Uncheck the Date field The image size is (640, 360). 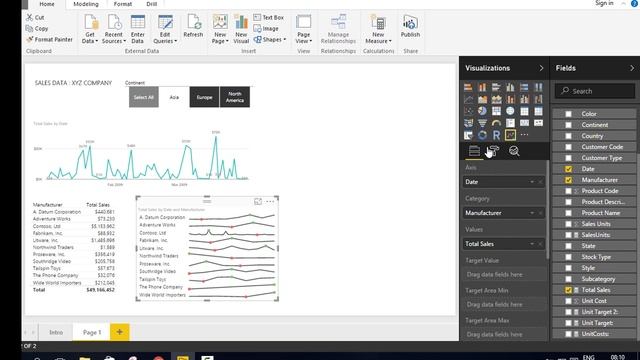(x=568, y=169)
